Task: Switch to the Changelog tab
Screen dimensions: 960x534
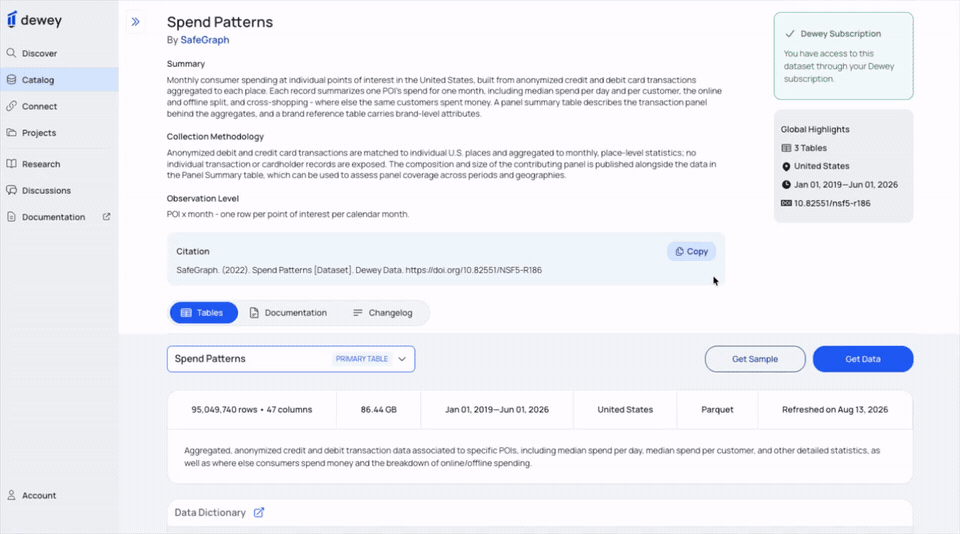Action: pyautogui.click(x=383, y=313)
